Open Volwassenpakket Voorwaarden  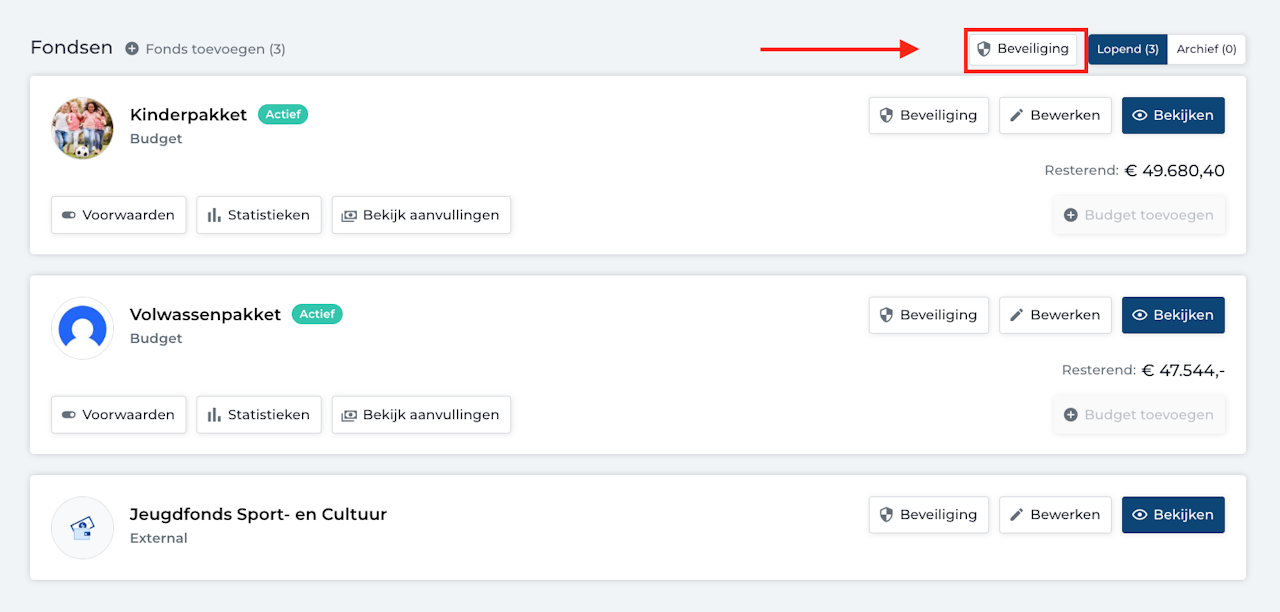(x=118, y=415)
